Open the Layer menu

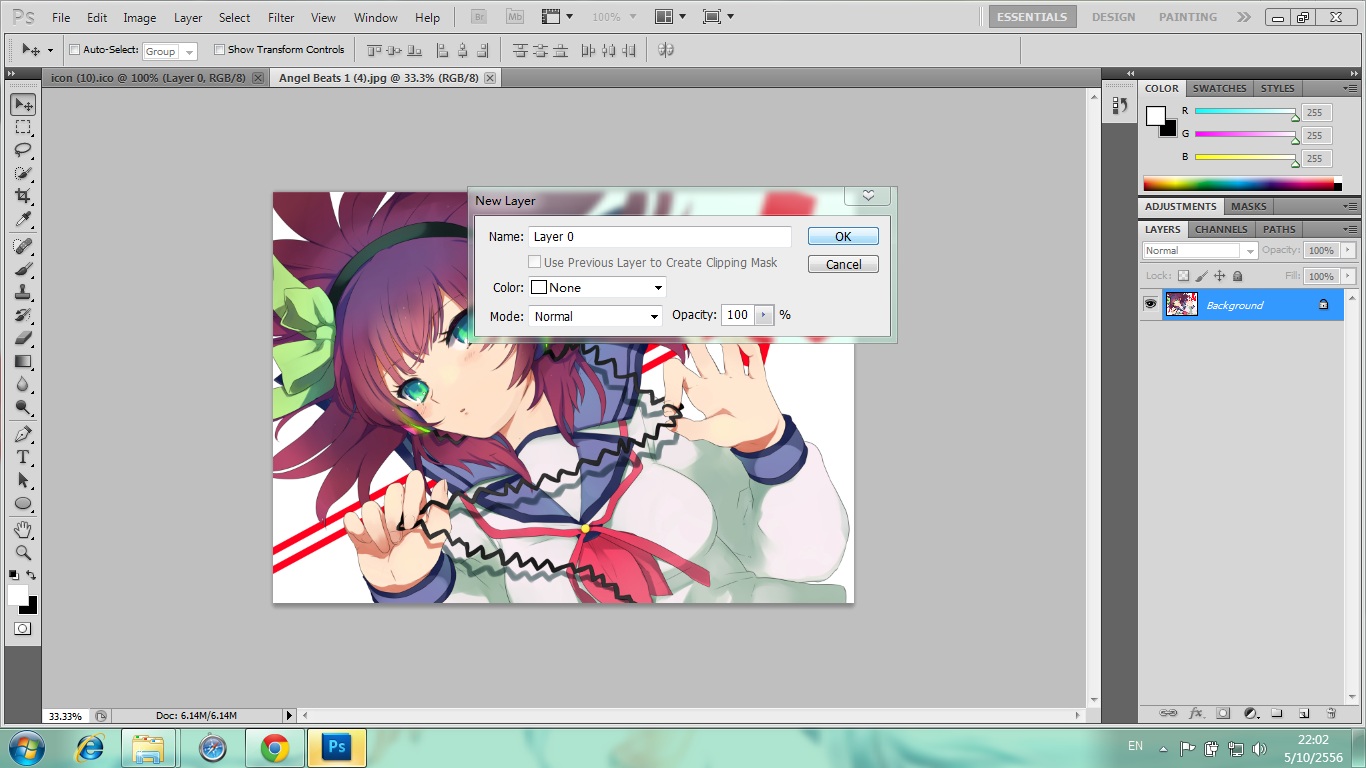coord(188,17)
